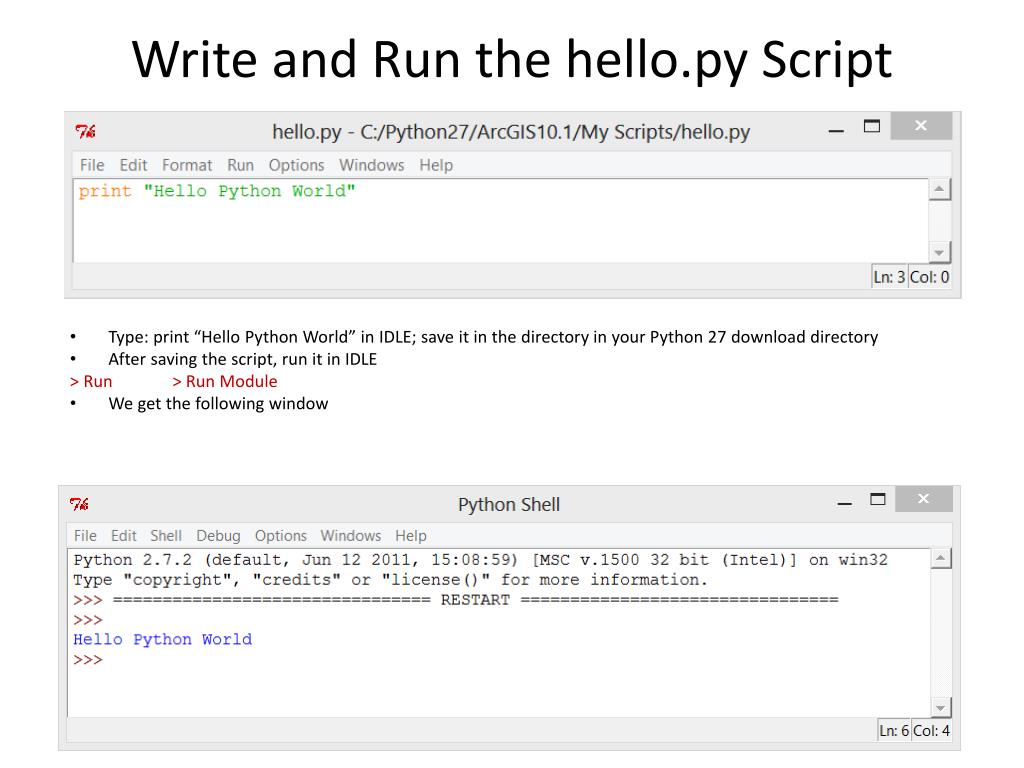Open Windows menu in Python Shell window
The image size is (1024, 768).
point(351,536)
